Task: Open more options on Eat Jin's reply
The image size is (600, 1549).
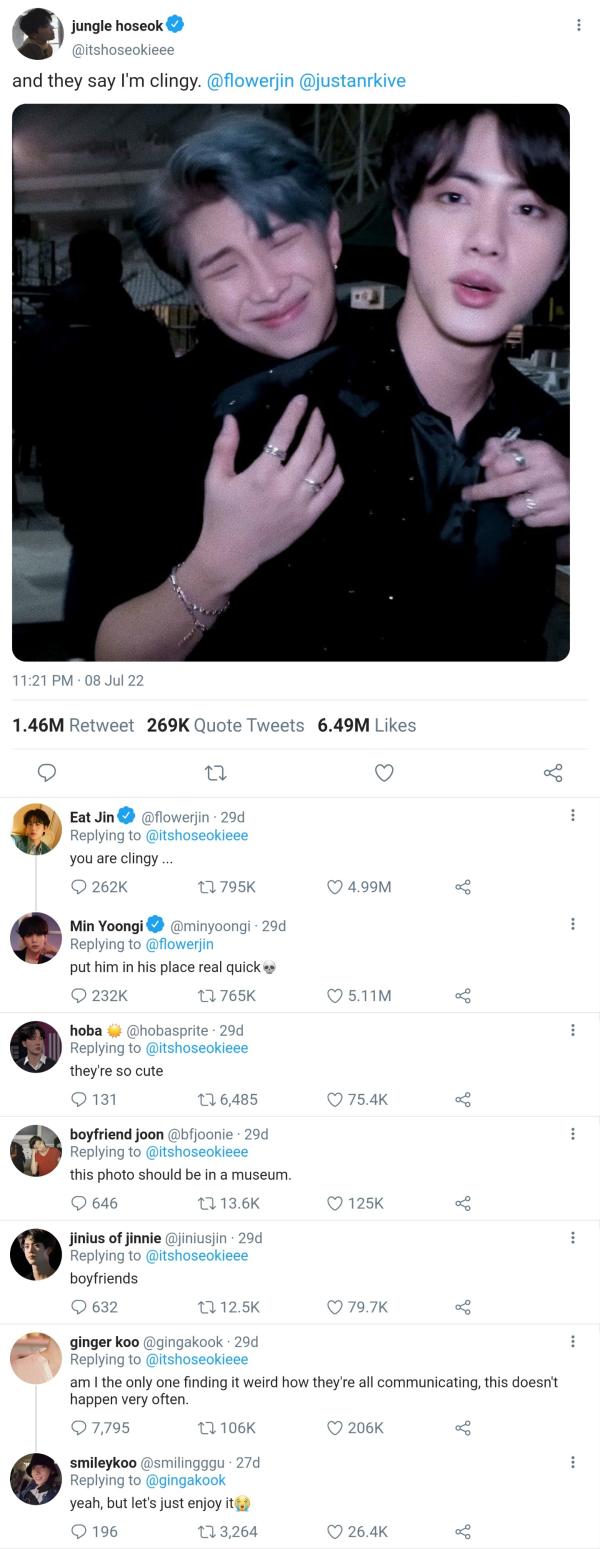Action: [x=572, y=815]
